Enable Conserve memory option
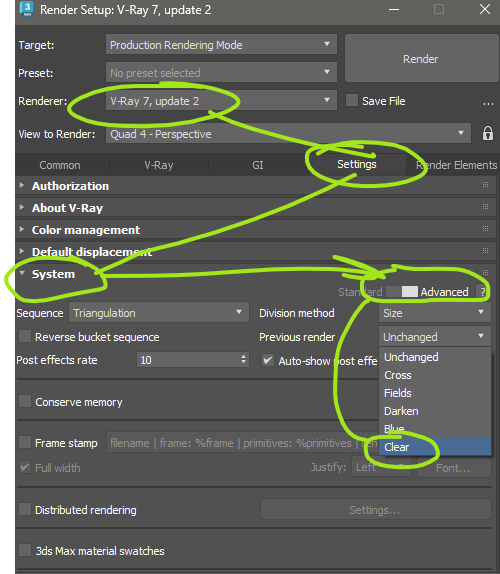The height and width of the screenshot is (574, 500). coord(25,401)
